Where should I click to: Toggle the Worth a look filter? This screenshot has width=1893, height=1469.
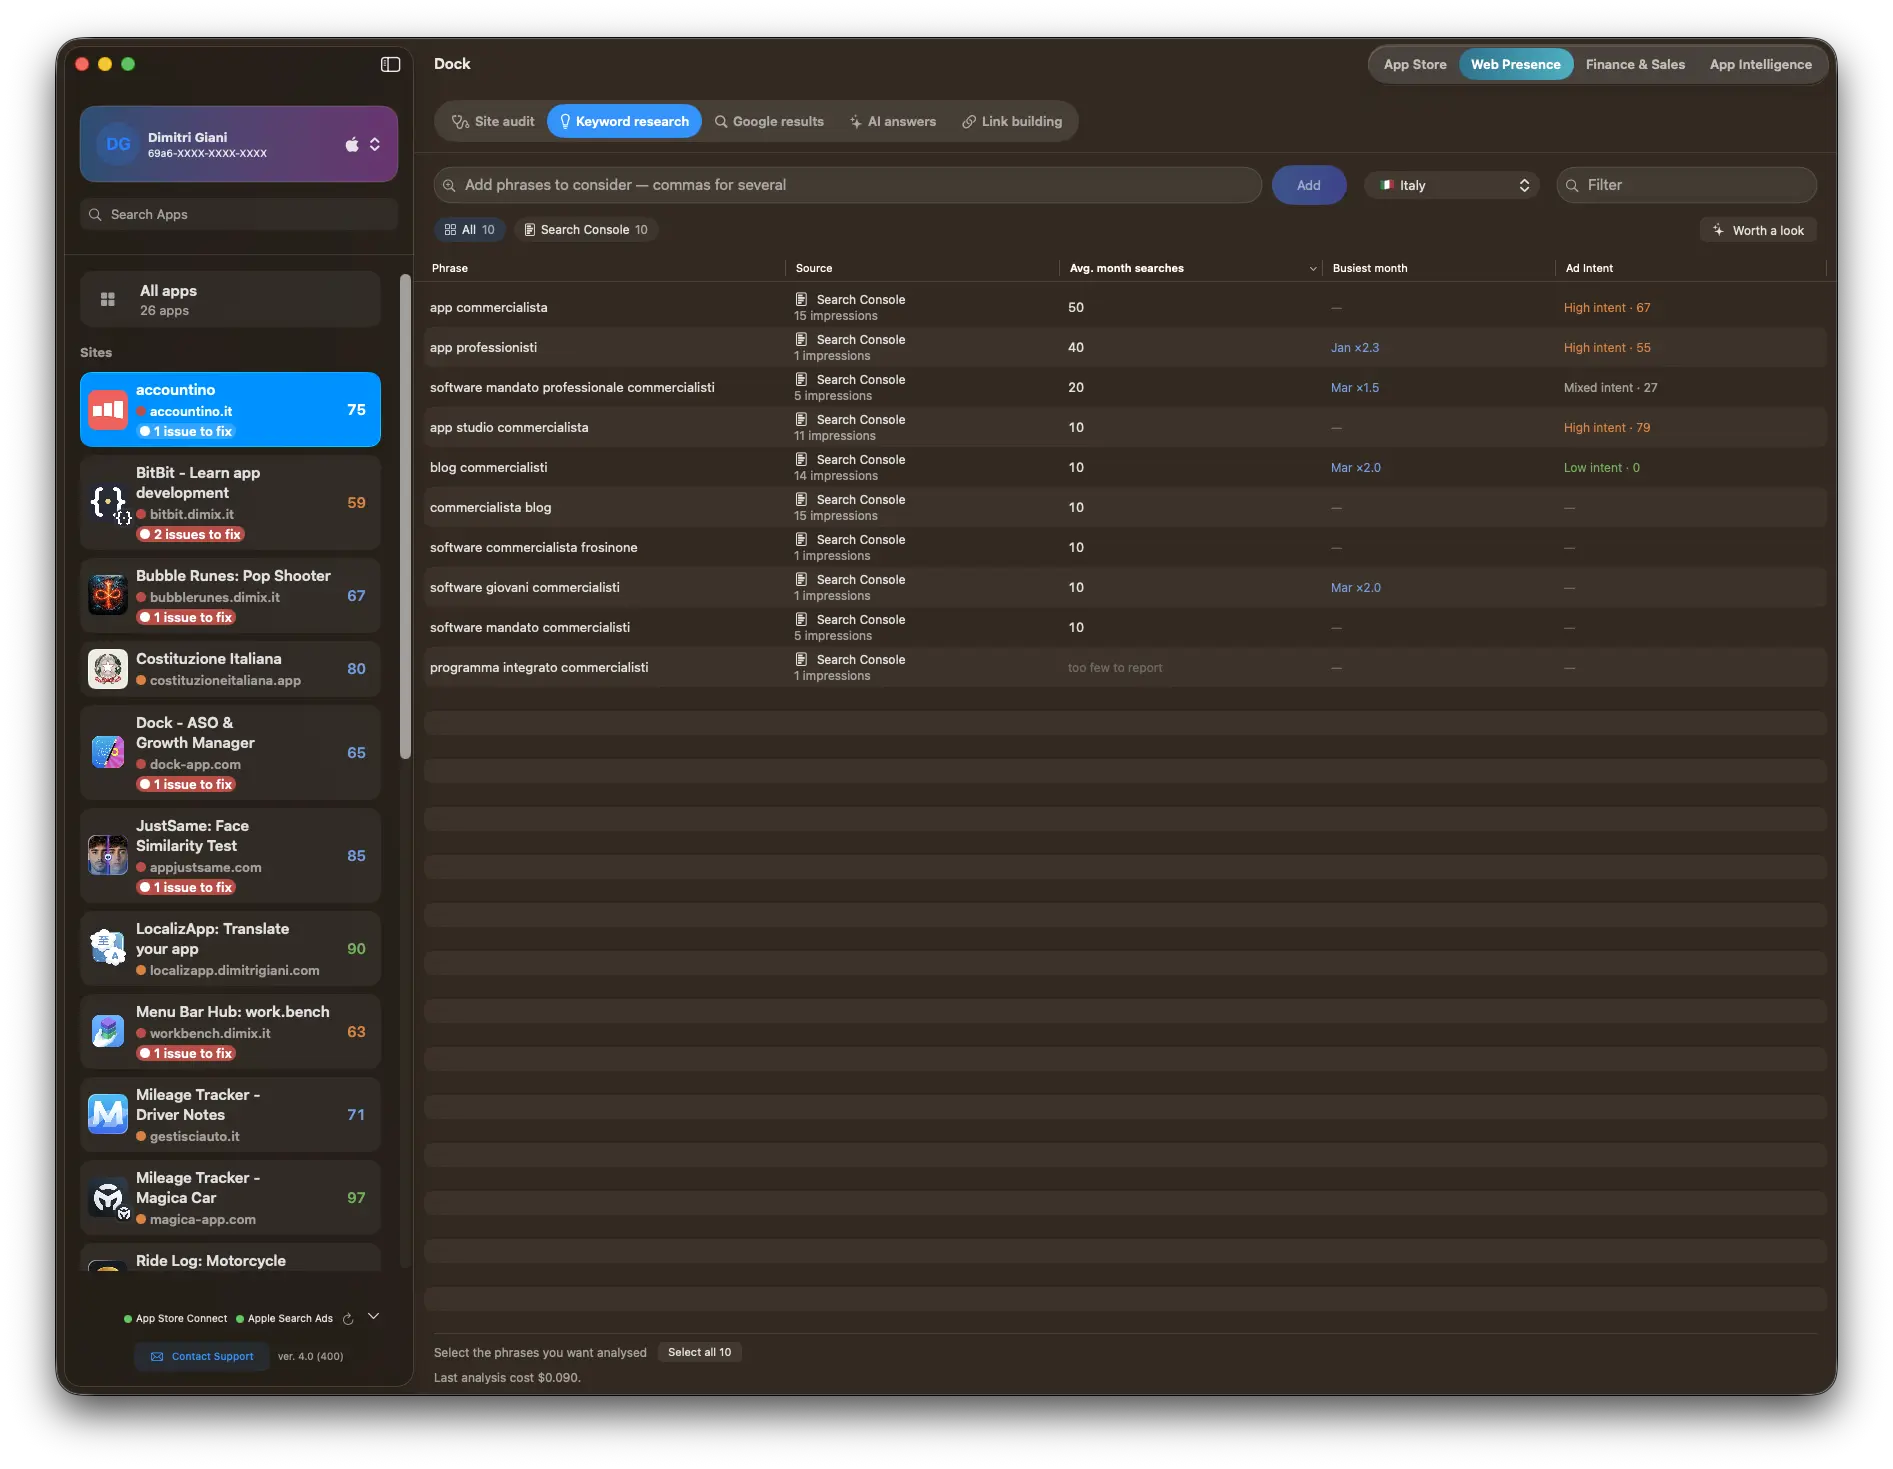1758,230
